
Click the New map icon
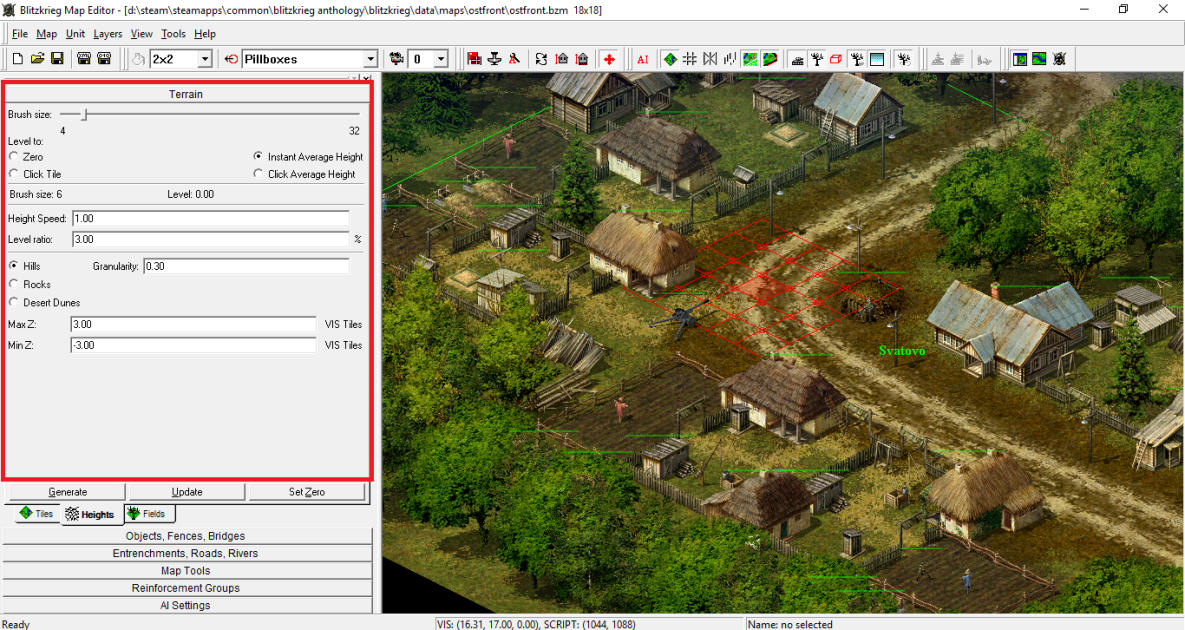17,59
